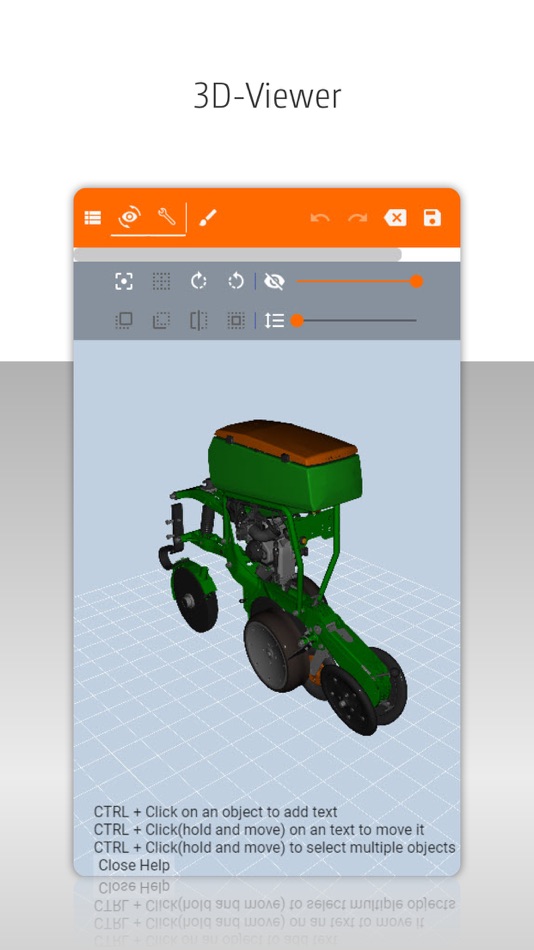
Task: Click the dotted square select-all icon
Action: click(x=236, y=320)
